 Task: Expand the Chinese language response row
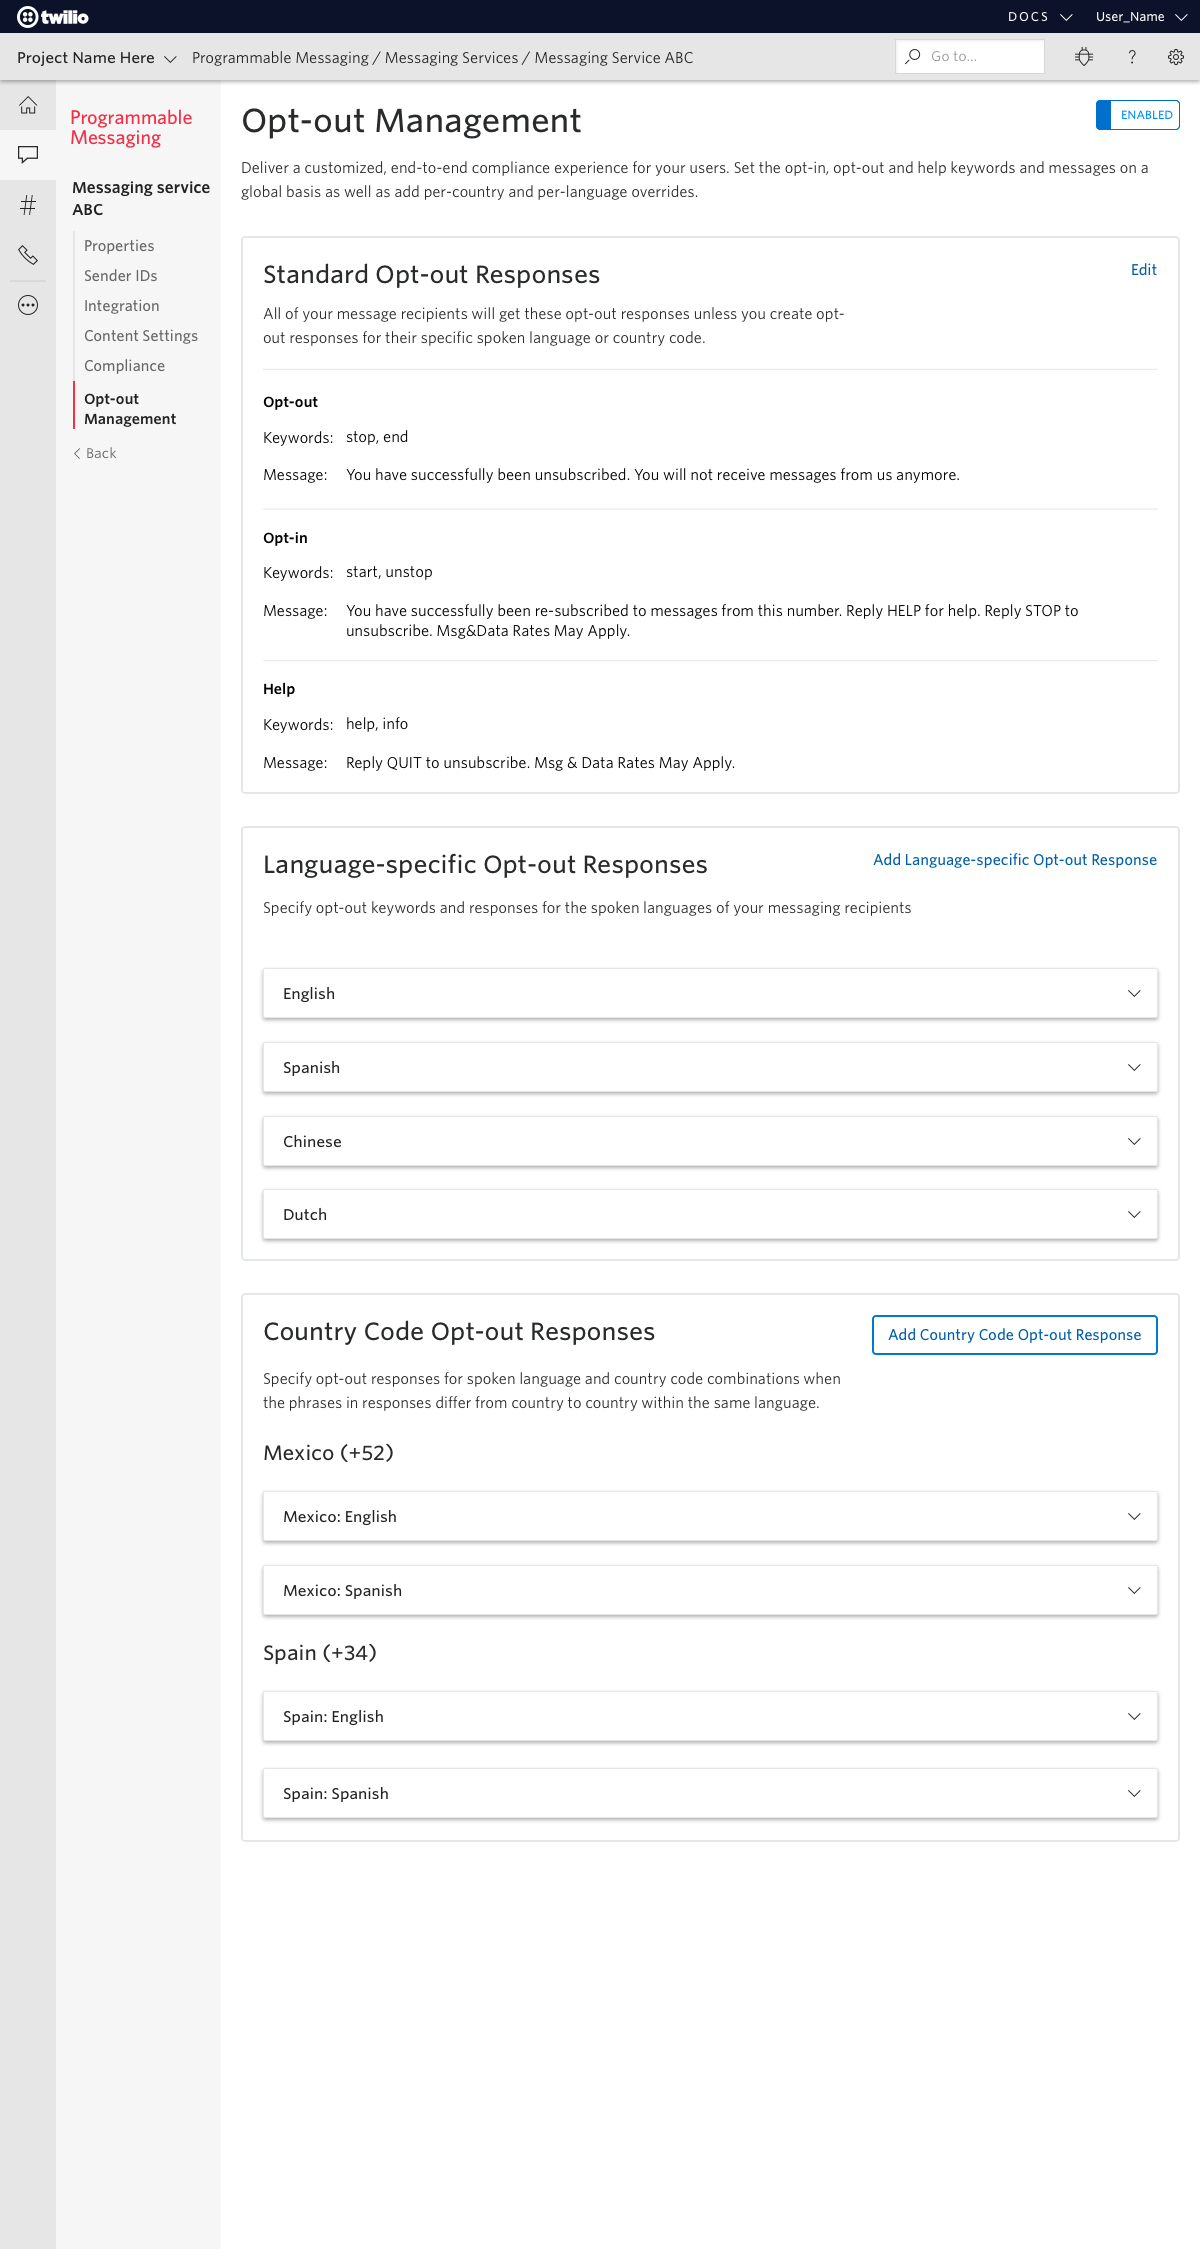click(710, 1141)
